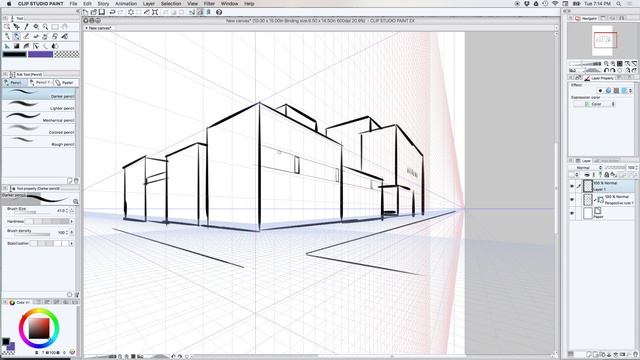640x360 pixels.
Task: Toggle Tone effect icon in Layer Property
Action: pyautogui.click(x=616, y=91)
